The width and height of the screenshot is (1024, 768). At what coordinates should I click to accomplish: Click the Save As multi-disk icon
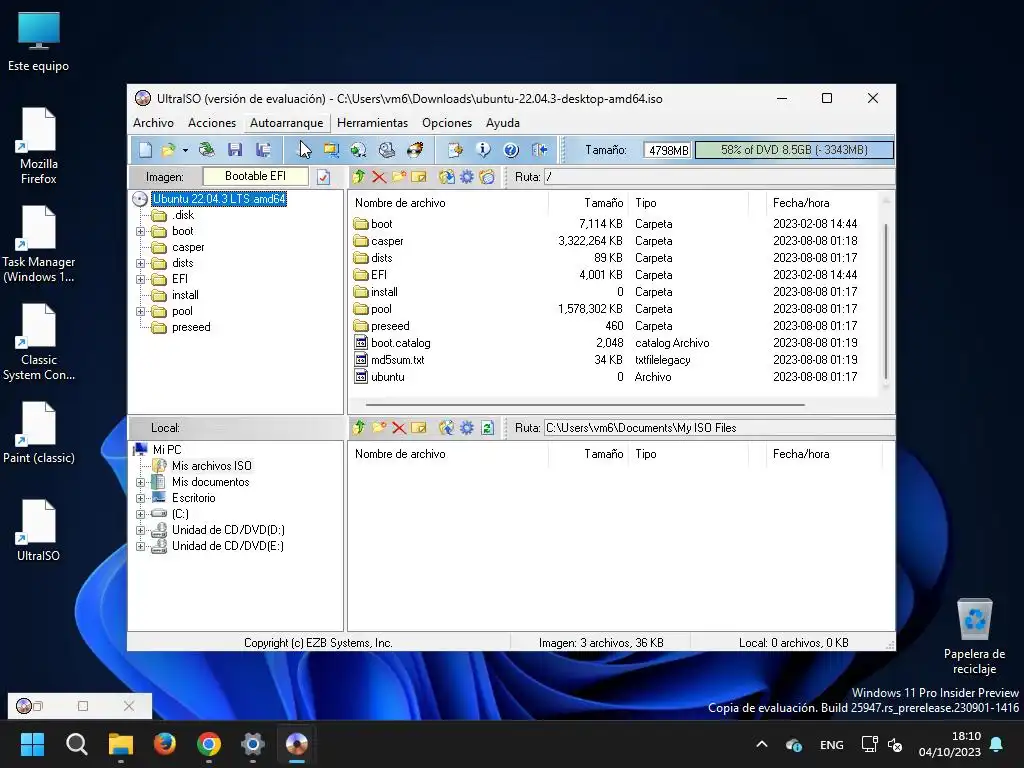(x=263, y=150)
